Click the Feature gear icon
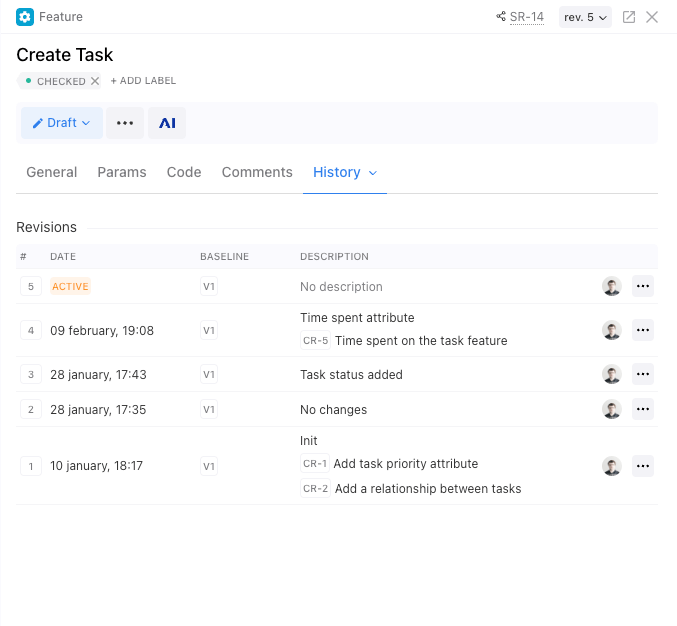Image resolution: width=677 pixels, height=626 pixels. tap(25, 17)
